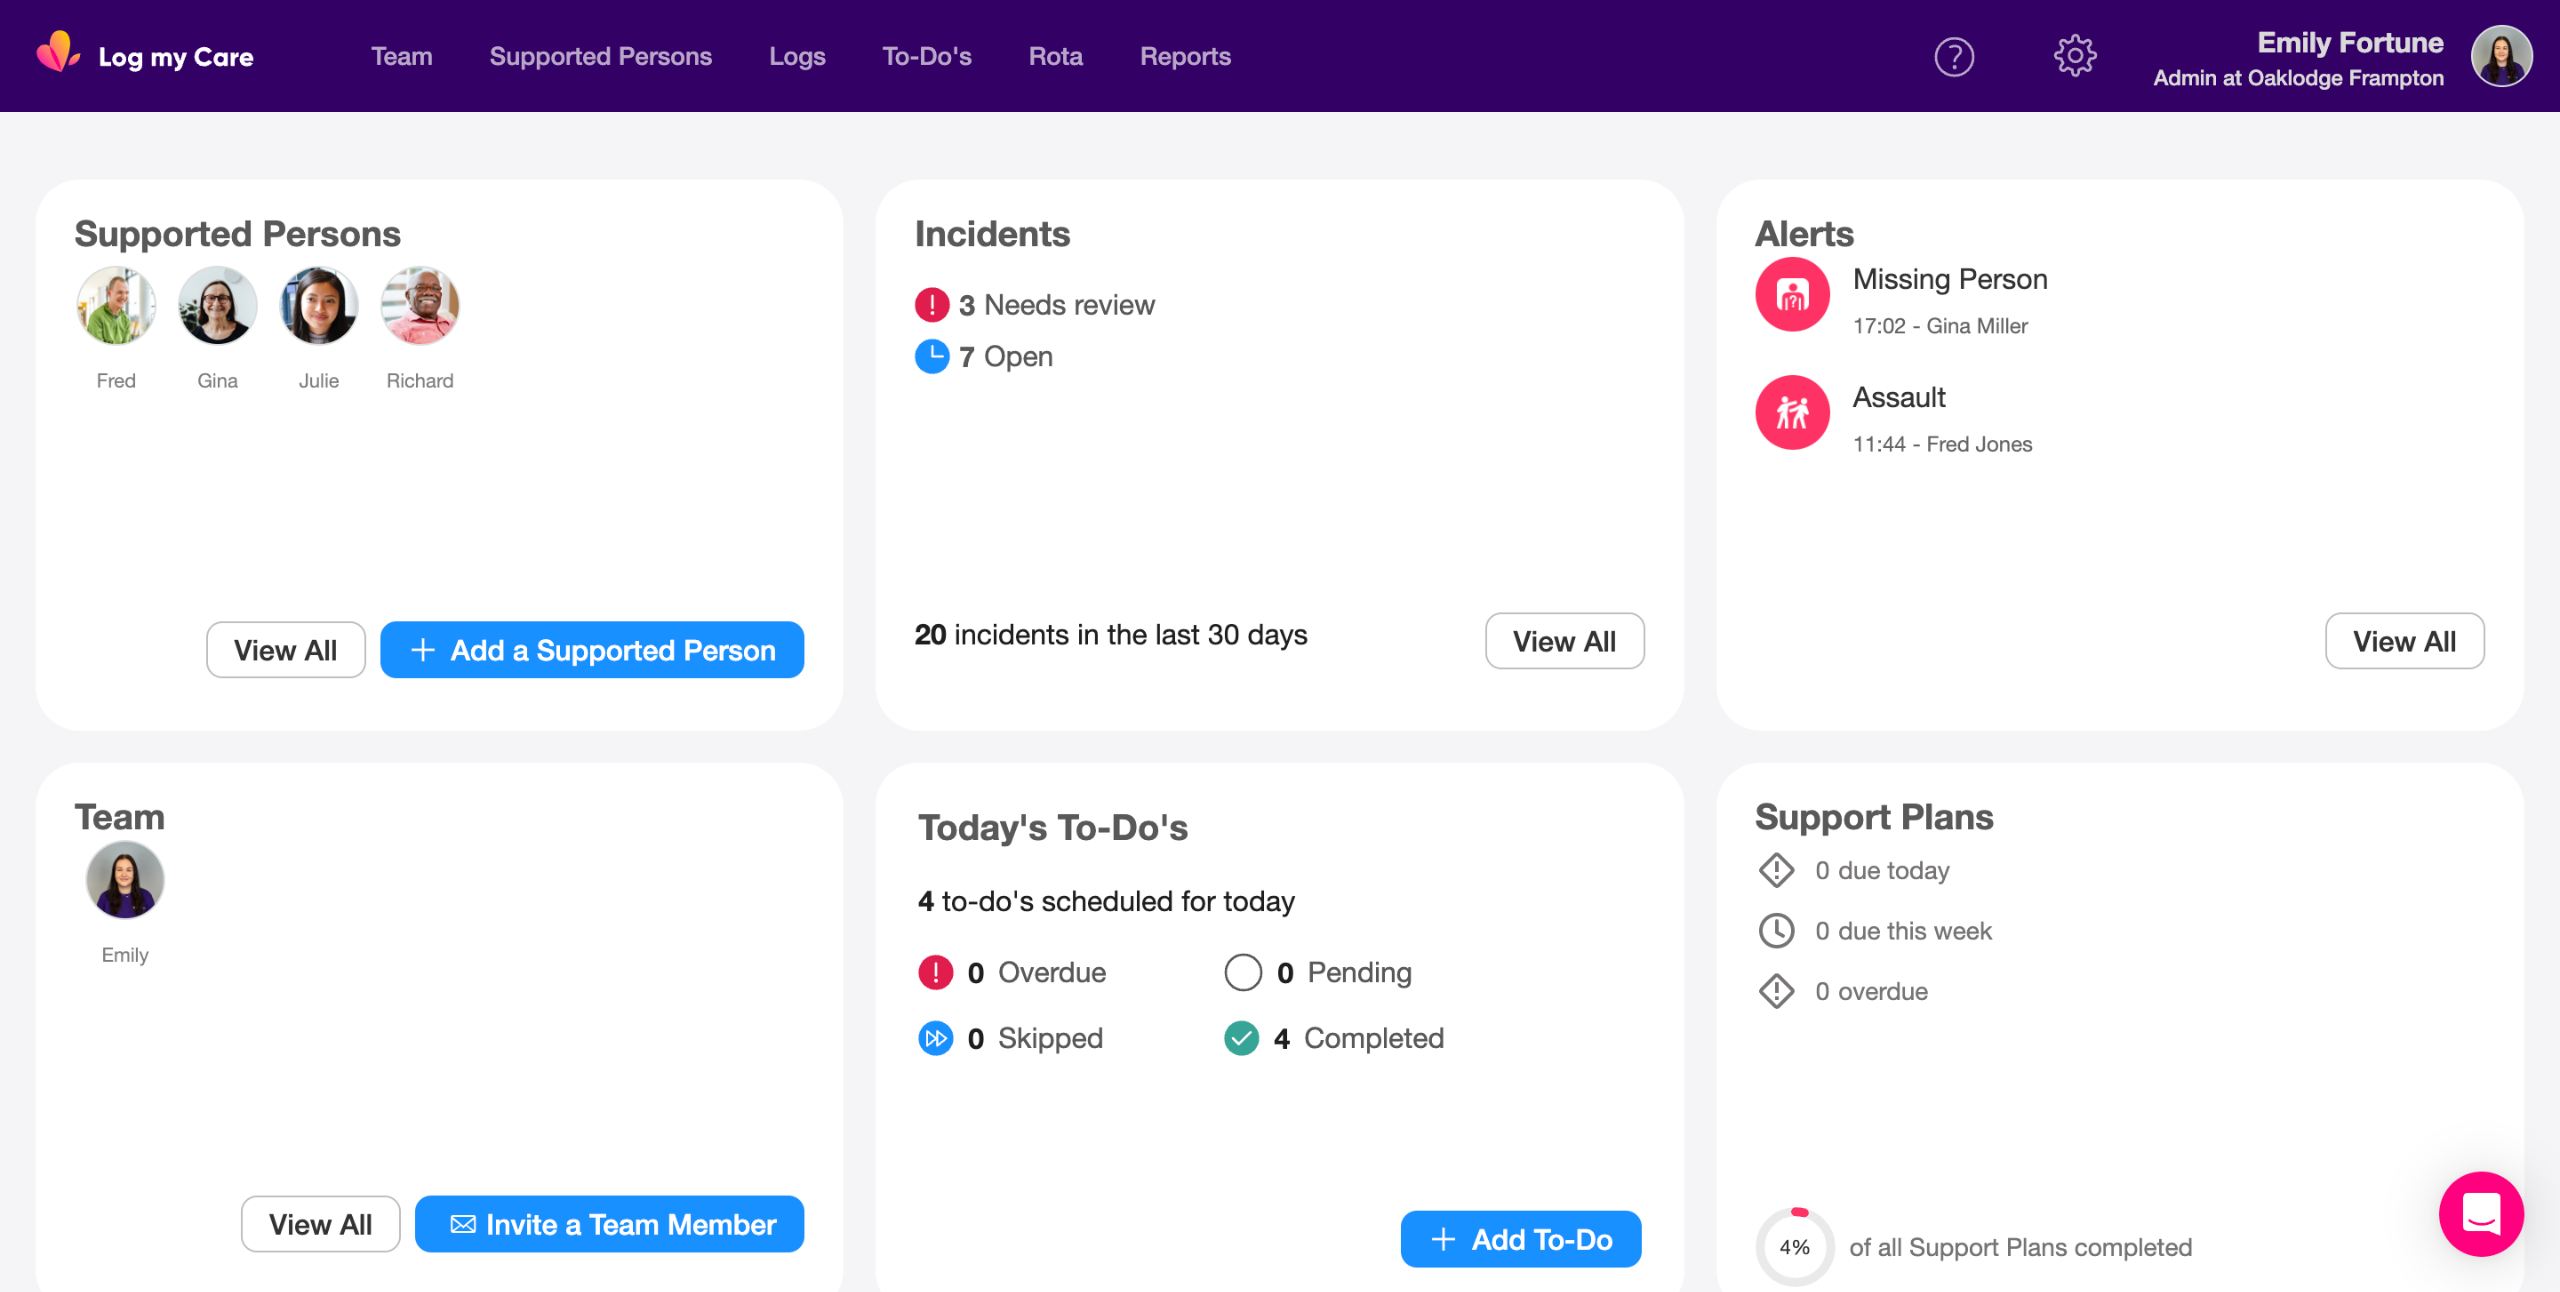Click the Assault alert icon
The image size is (2560, 1292).
tap(1792, 413)
